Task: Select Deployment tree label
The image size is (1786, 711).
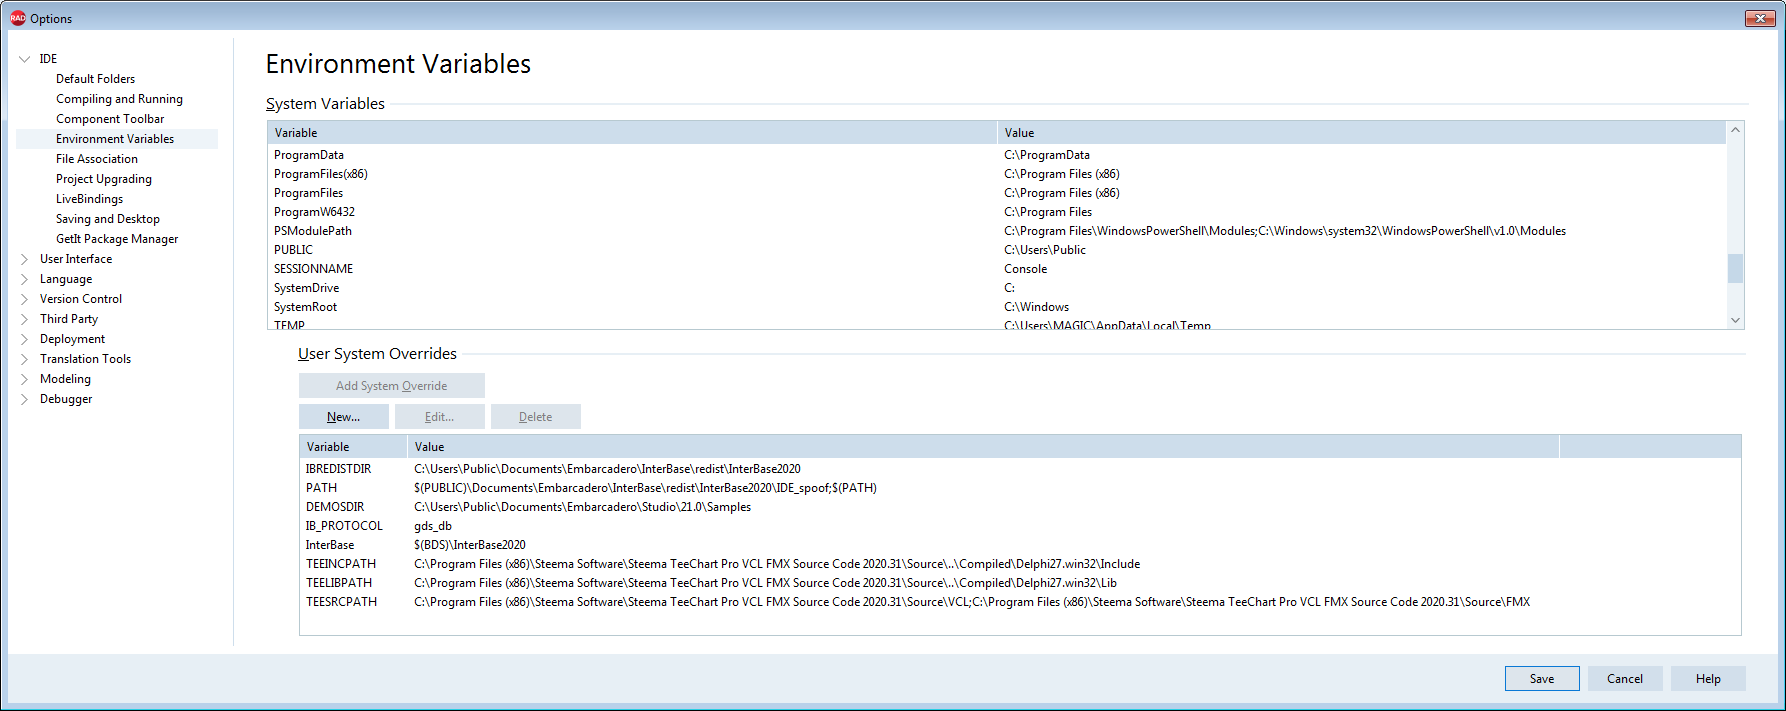Action: pos(72,339)
